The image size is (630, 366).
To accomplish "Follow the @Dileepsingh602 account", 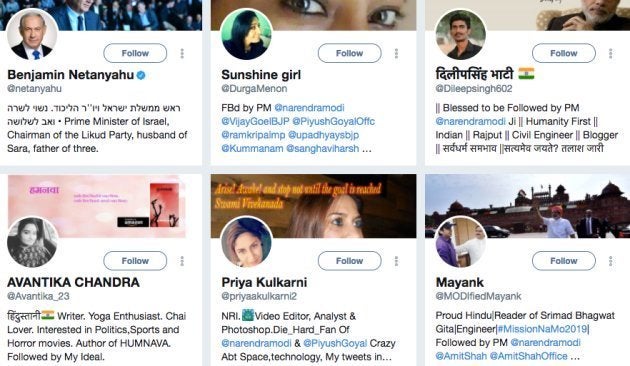I will 564,53.
